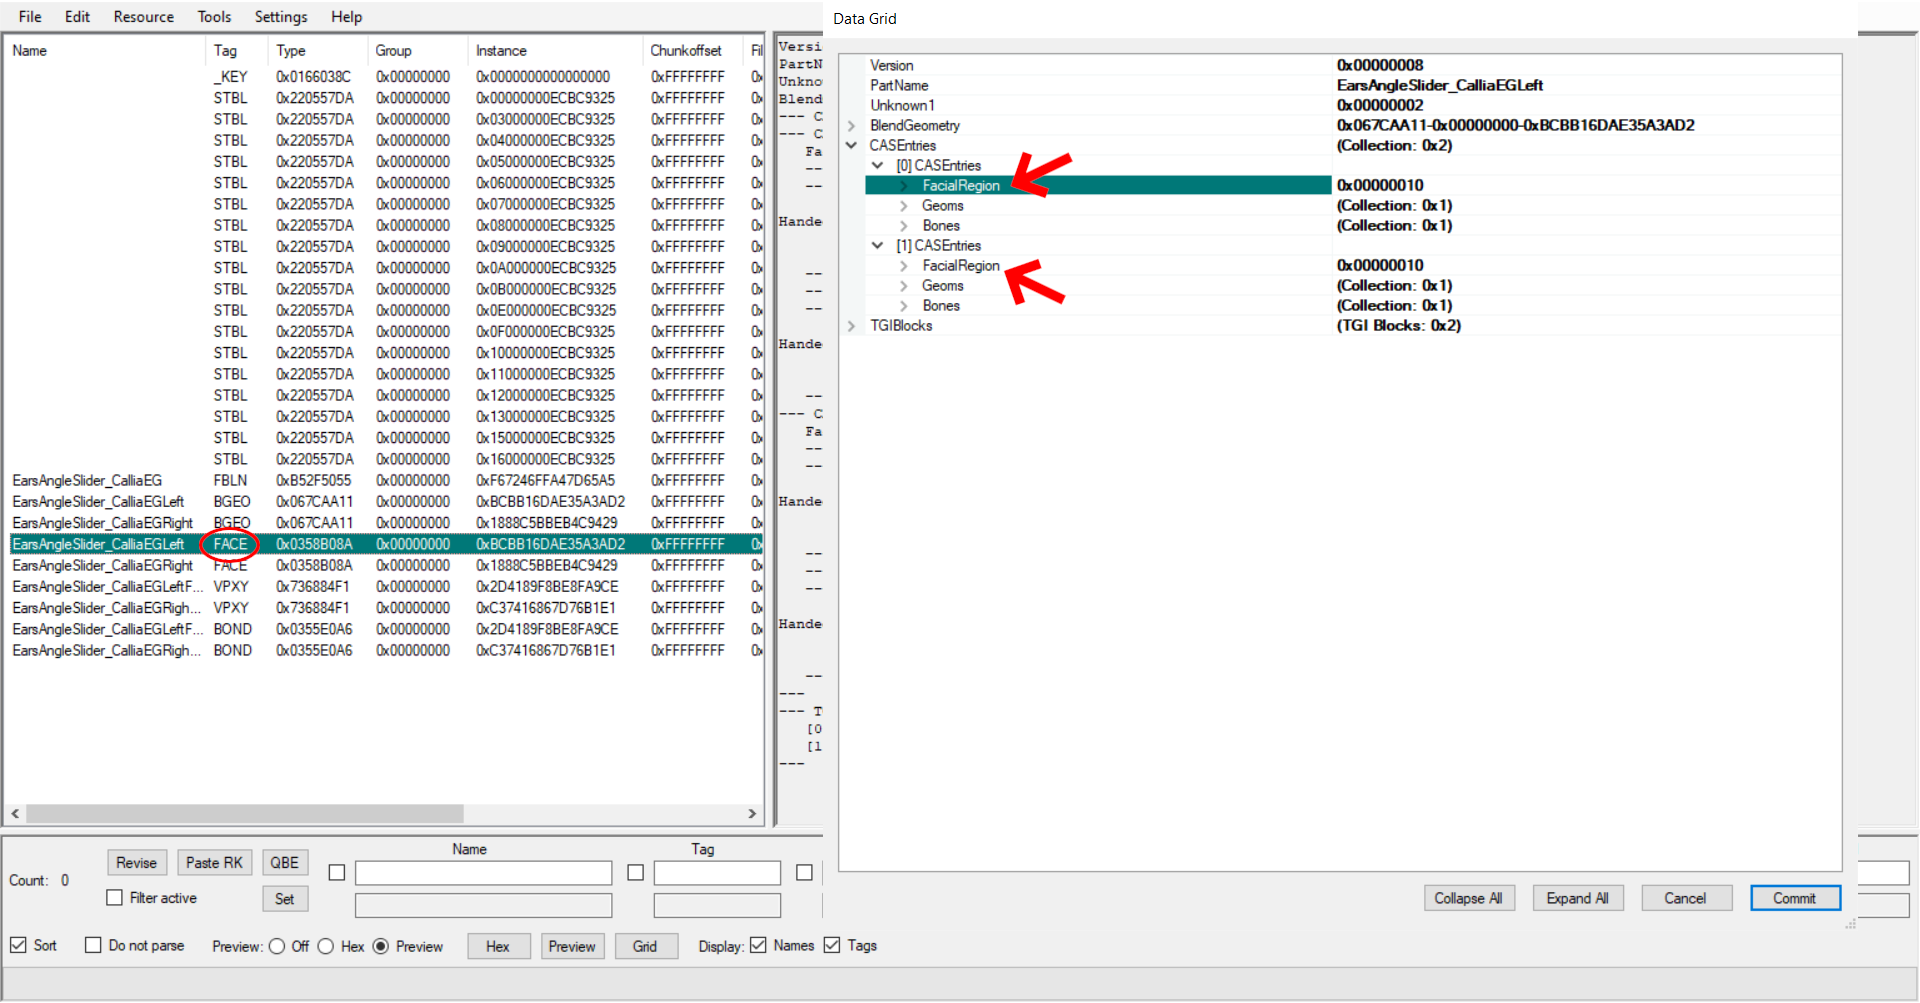Expand Geoms under [1] CASEntries
This screenshot has width=1920, height=1003.
pos(903,286)
